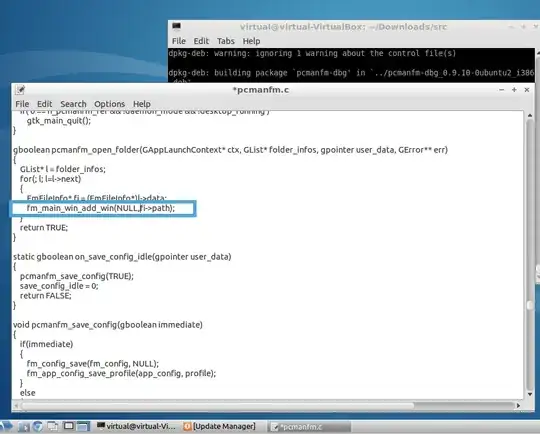Click the 'fm_config_save(fm_config, NULL);' line
Screen dimensions: 540x434
click(x=93, y=364)
